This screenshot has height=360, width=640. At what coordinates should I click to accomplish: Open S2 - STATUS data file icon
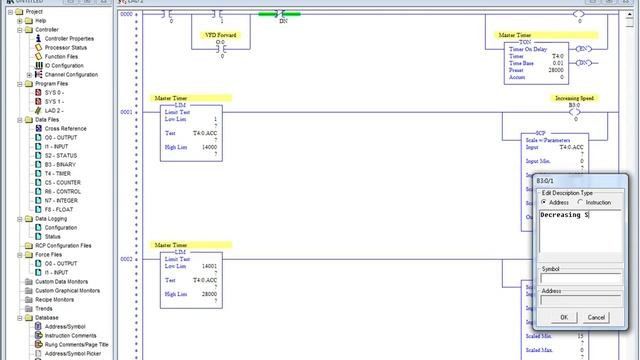[38, 156]
